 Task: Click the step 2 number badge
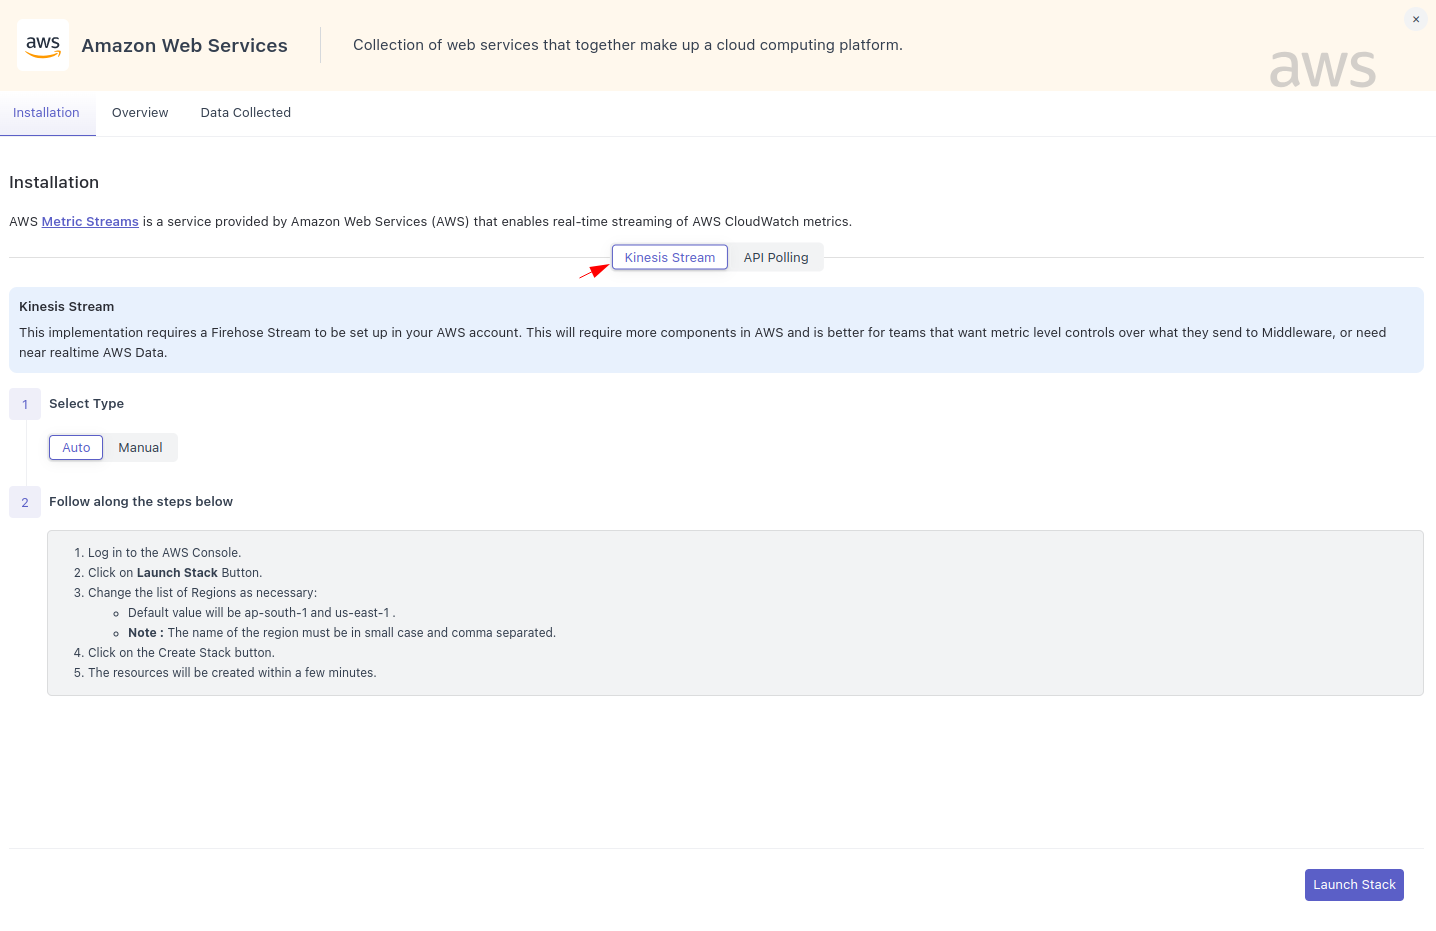[25, 502]
